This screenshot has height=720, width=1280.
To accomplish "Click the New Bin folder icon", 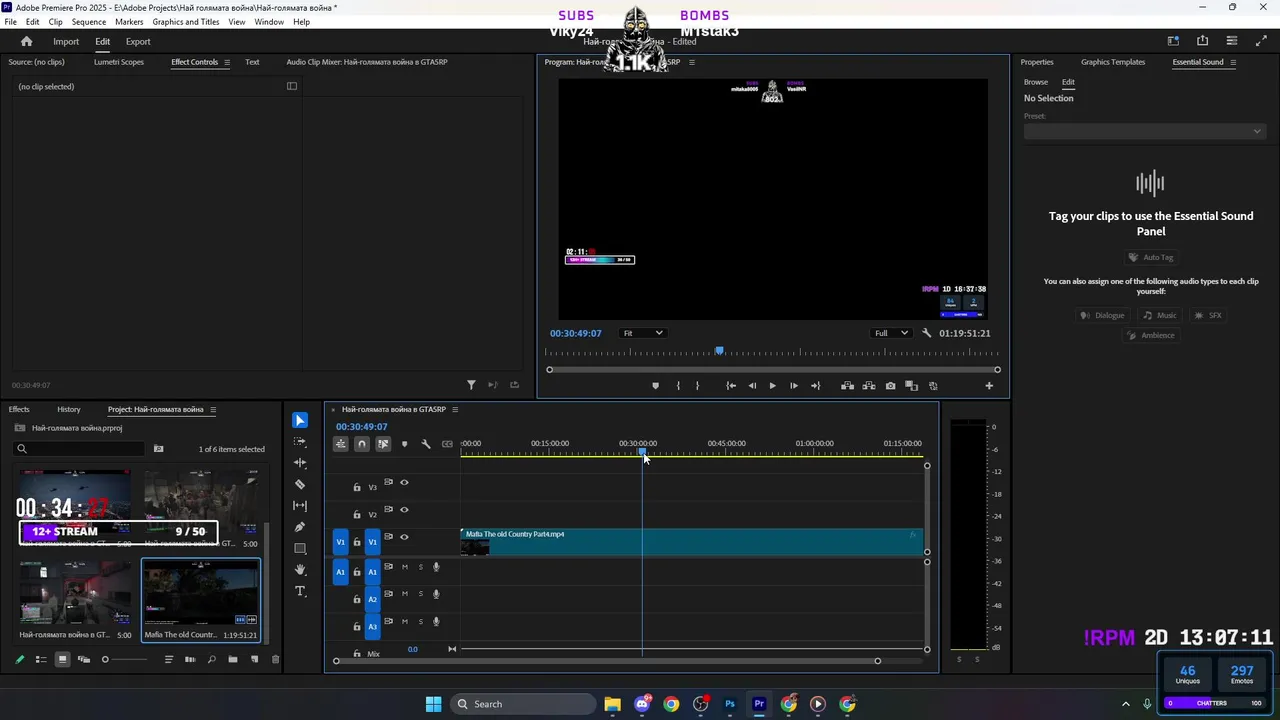I will (232, 659).
